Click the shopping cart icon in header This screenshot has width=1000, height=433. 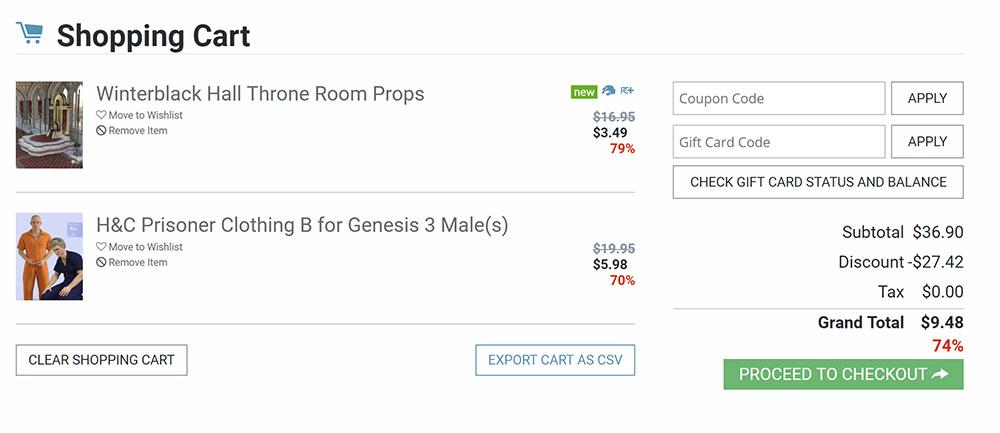pyautogui.click(x=29, y=34)
